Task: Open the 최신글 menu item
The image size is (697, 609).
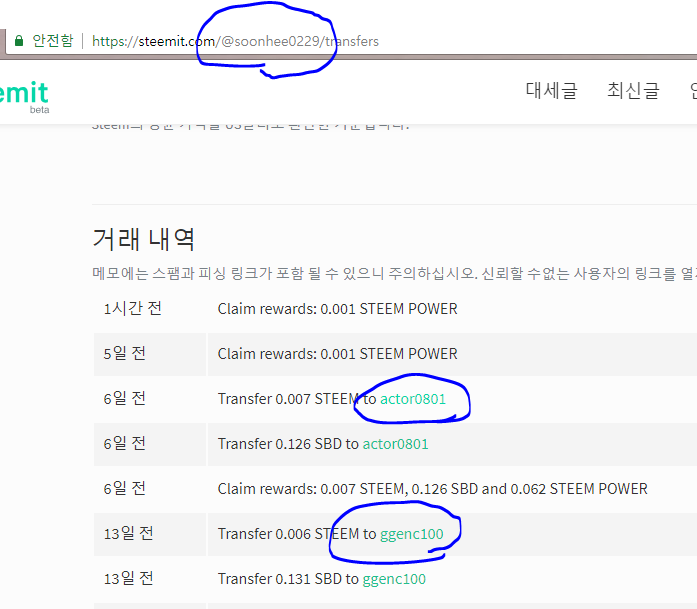Action: pyautogui.click(x=633, y=90)
